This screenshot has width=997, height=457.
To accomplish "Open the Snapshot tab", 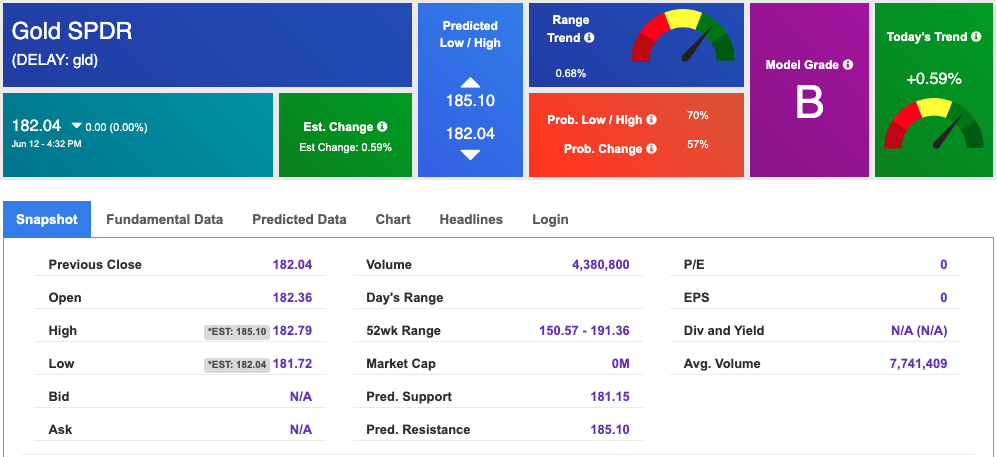I will point(47,219).
